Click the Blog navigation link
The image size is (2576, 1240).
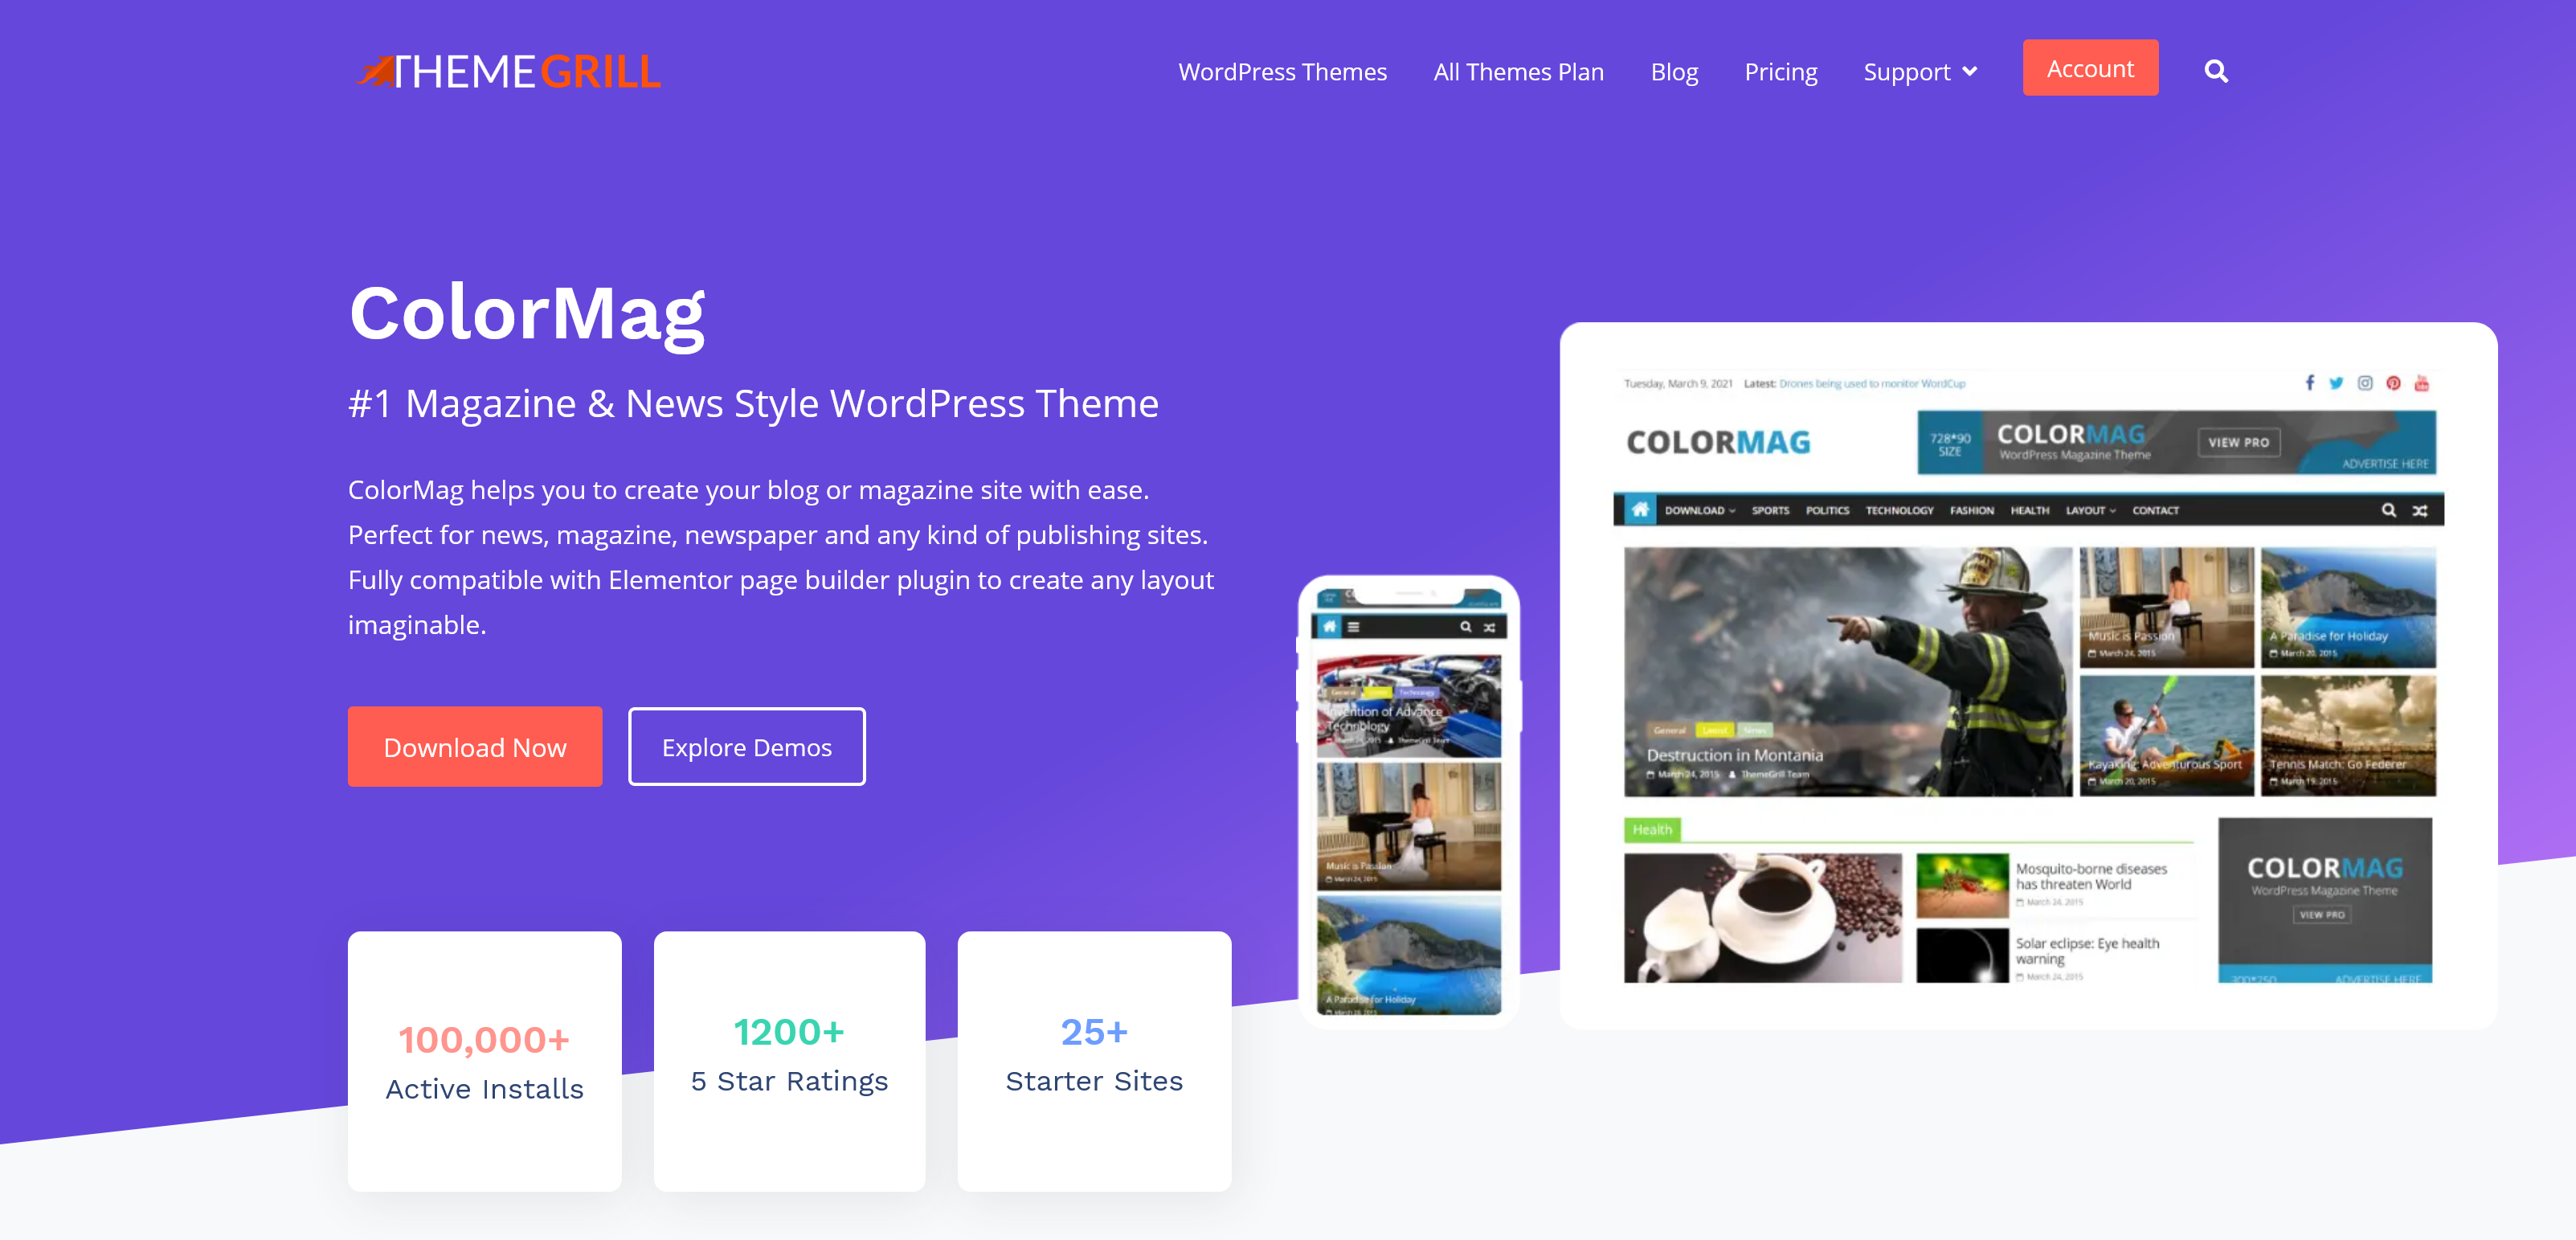pyautogui.click(x=1674, y=71)
